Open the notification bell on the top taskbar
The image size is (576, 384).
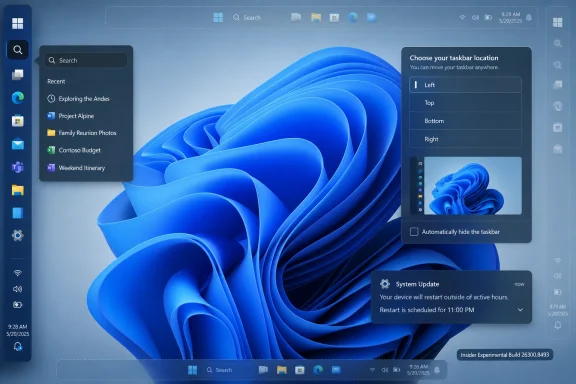coord(529,17)
